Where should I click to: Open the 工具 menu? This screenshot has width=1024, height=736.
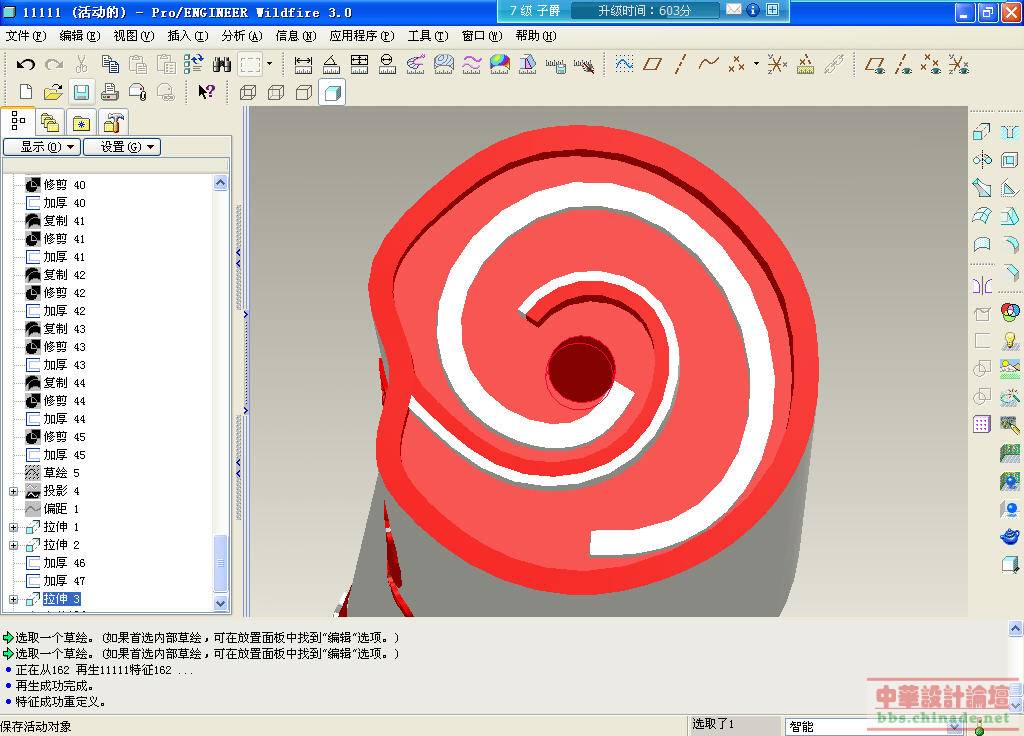428,36
